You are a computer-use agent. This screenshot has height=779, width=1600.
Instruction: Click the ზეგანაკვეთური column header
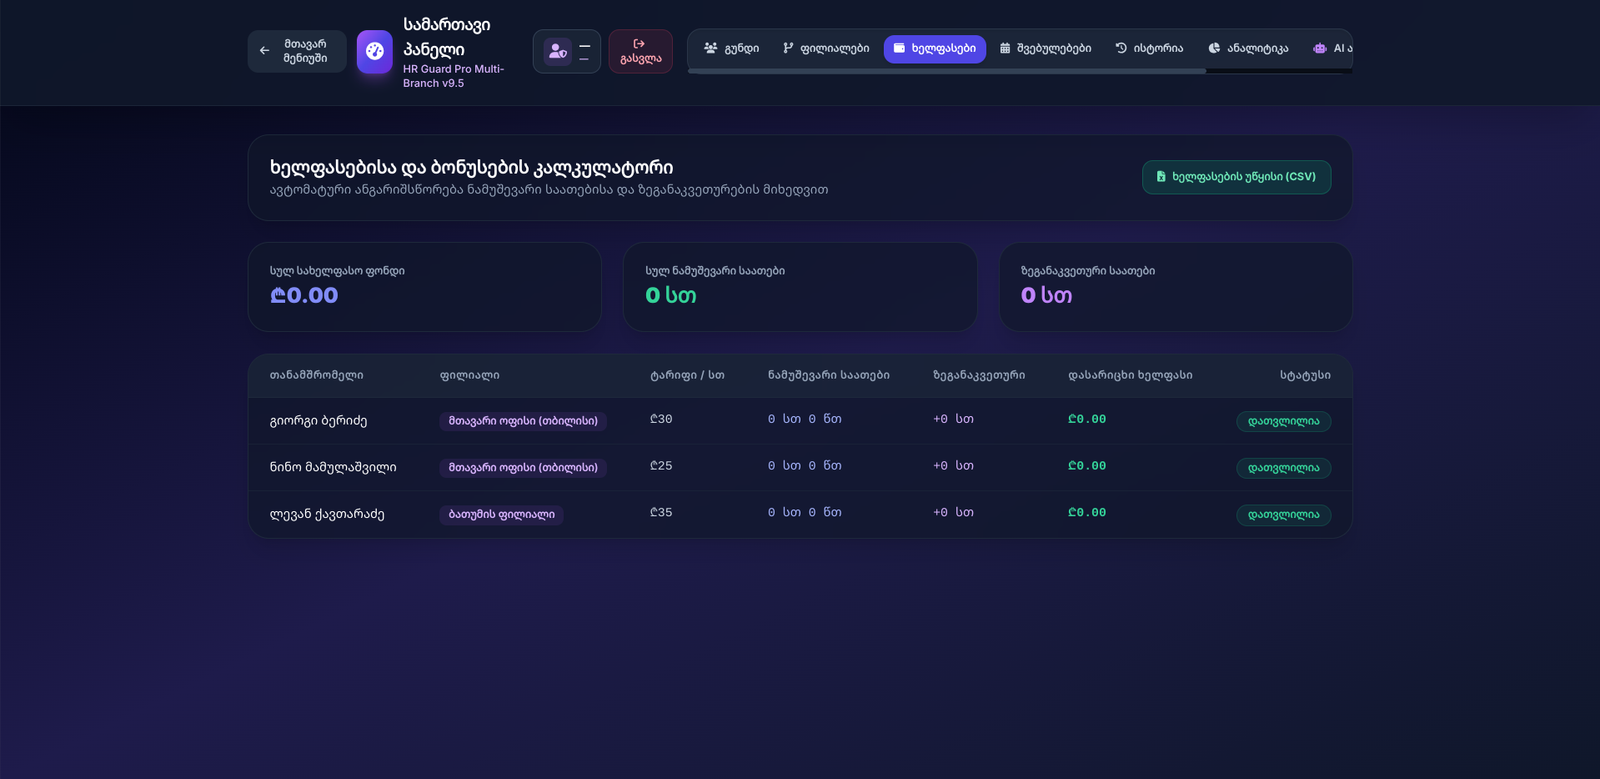[x=979, y=375]
